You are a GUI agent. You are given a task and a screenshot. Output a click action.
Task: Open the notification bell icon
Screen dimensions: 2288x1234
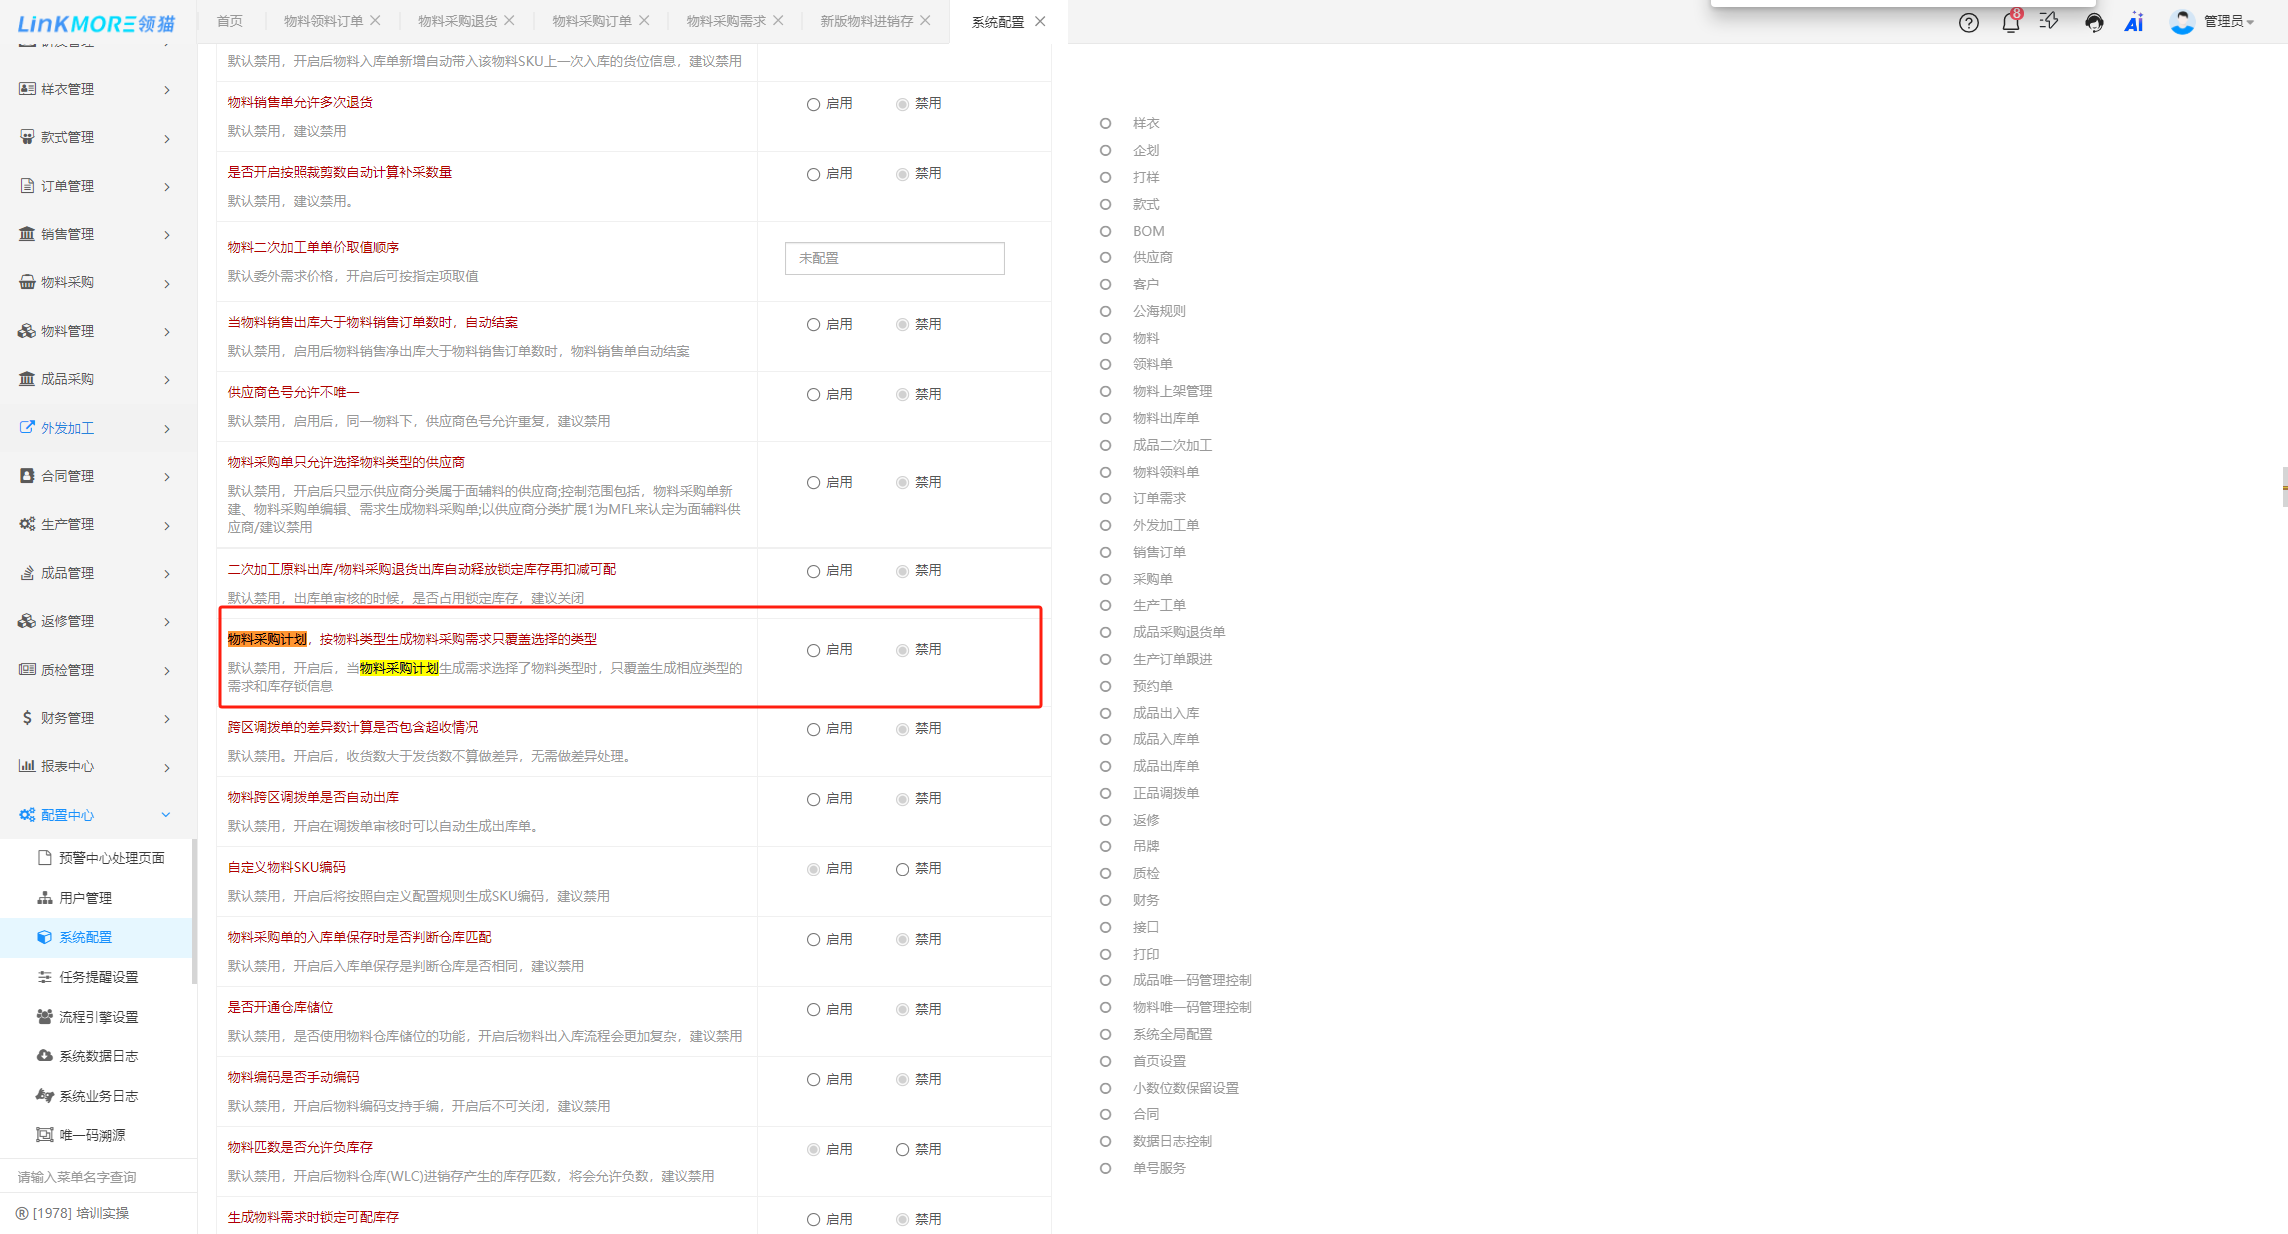[x=2010, y=22]
